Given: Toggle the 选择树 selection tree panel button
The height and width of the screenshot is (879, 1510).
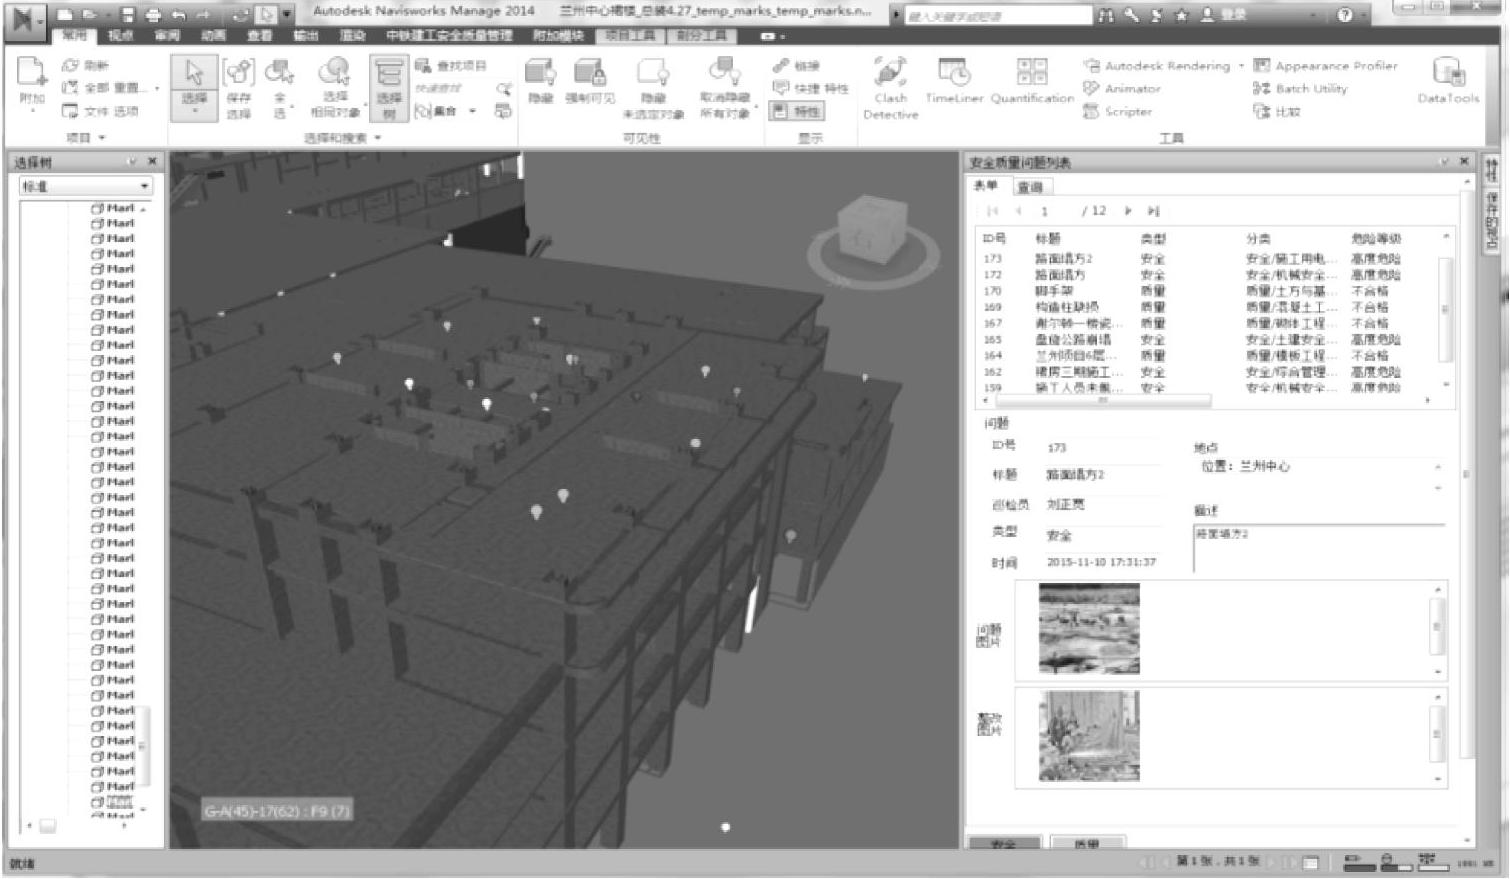Looking at the screenshot, I should [x=388, y=88].
